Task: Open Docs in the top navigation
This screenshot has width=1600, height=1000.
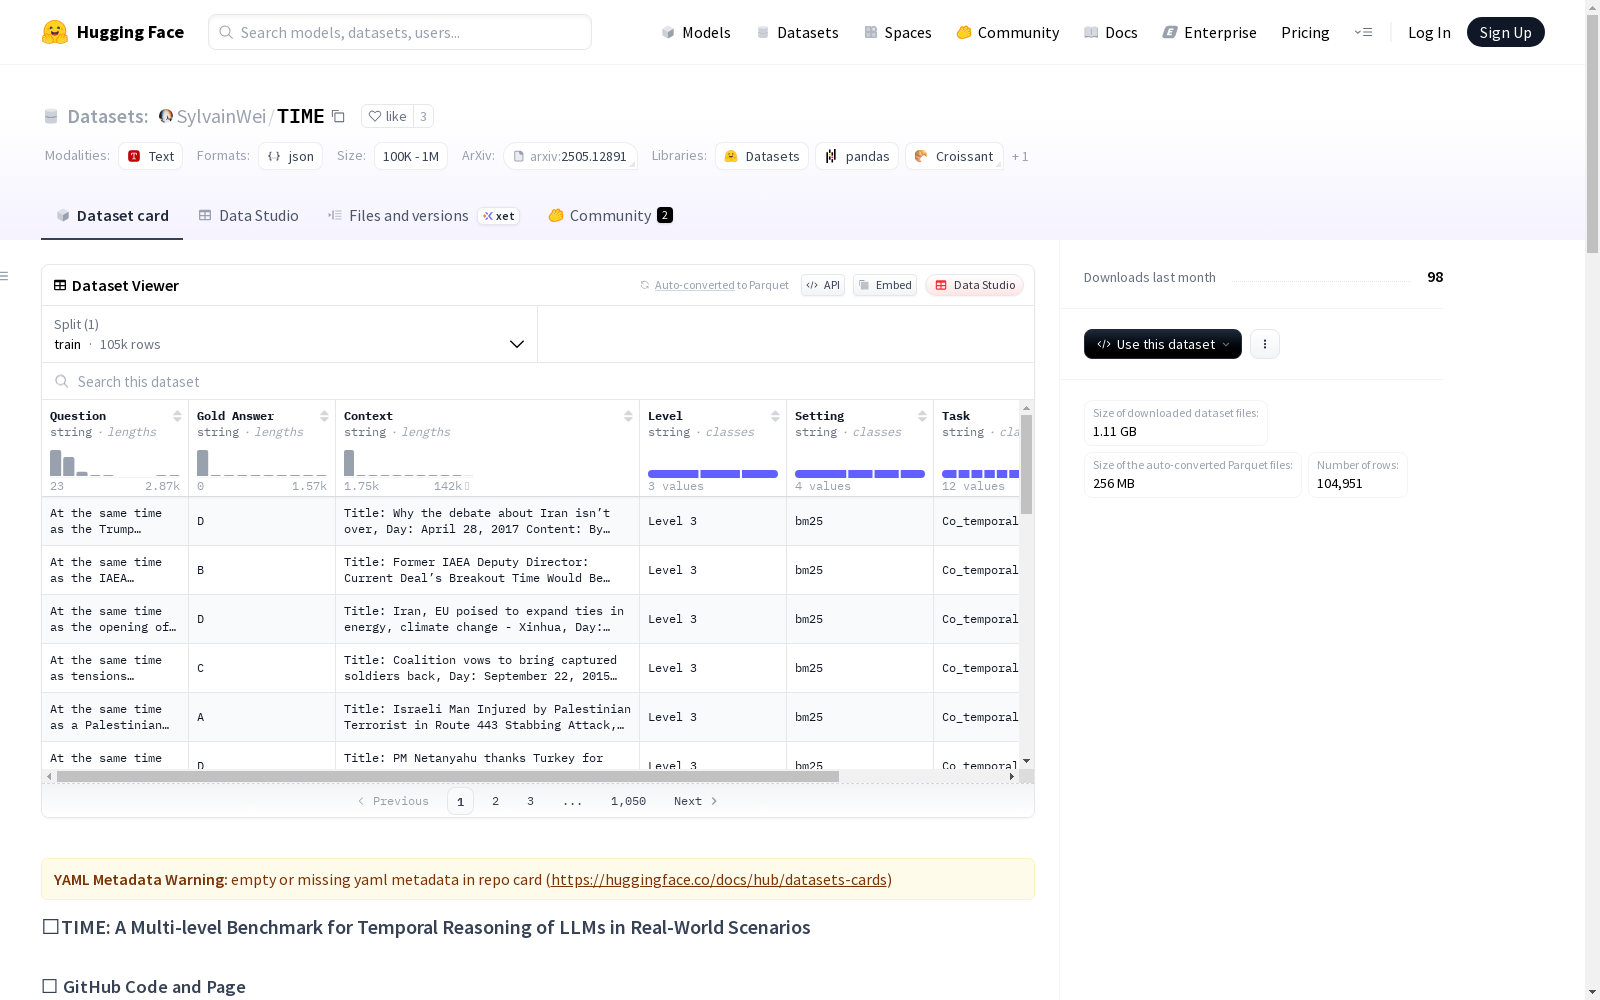Action: [1111, 32]
